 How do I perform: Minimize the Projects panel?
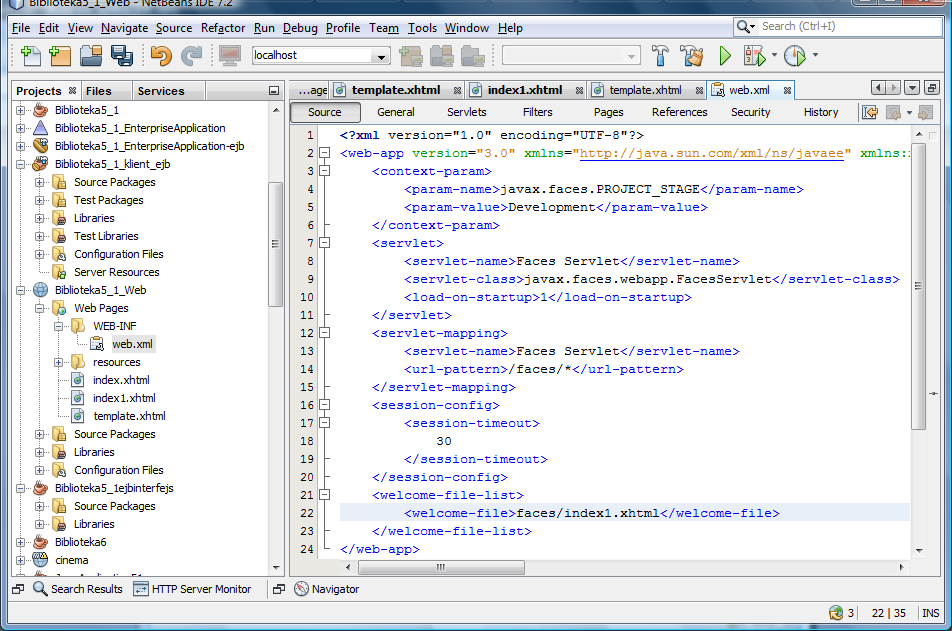point(274,91)
